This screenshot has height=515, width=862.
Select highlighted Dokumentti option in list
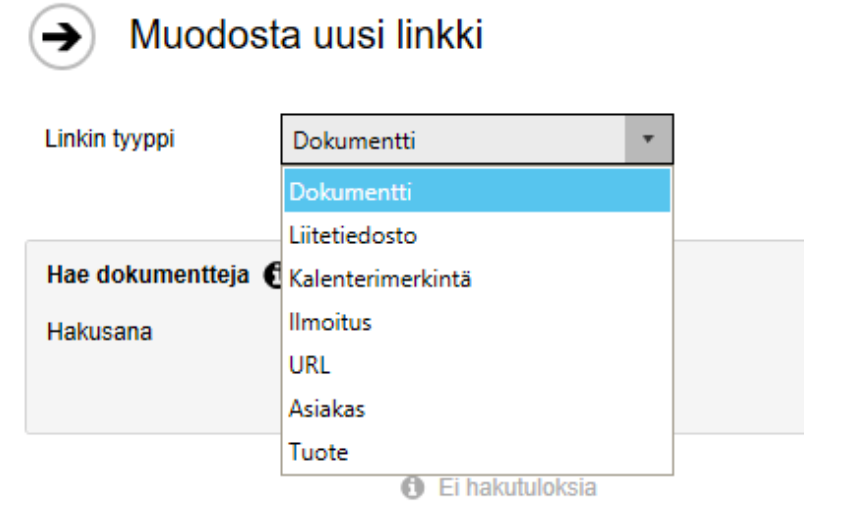(477, 191)
